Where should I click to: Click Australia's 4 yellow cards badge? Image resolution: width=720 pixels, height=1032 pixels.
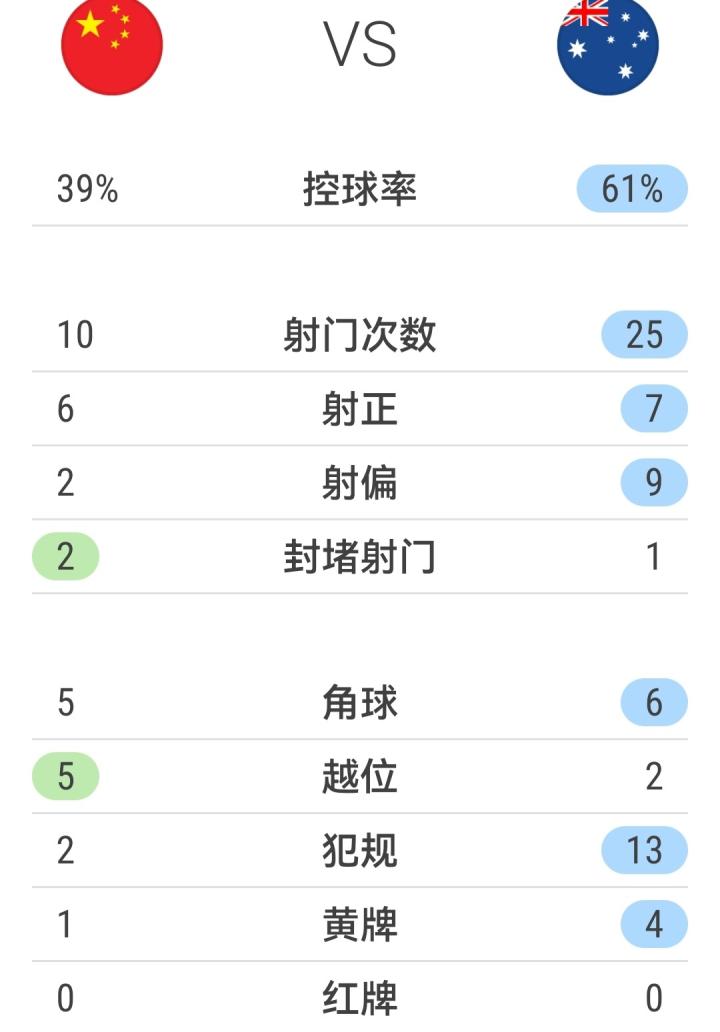pyautogui.click(x=653, y=925)
